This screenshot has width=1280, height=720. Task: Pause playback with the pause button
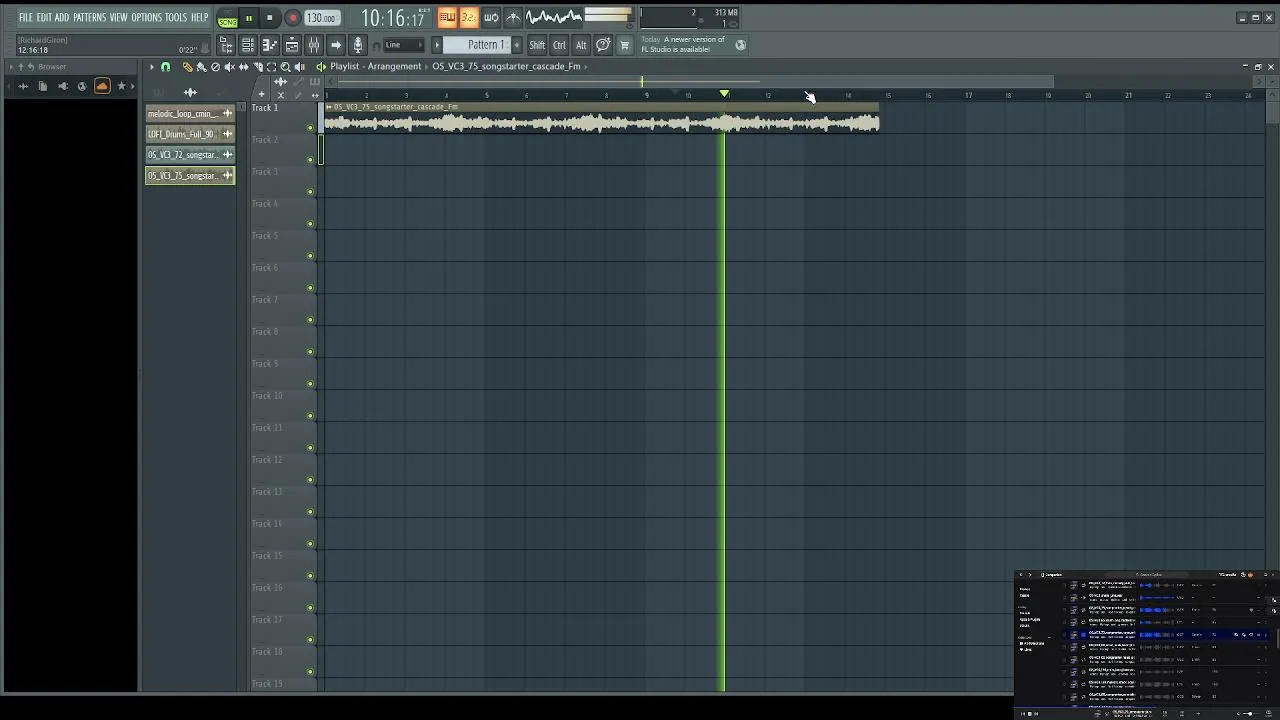(x=248, y=18)
